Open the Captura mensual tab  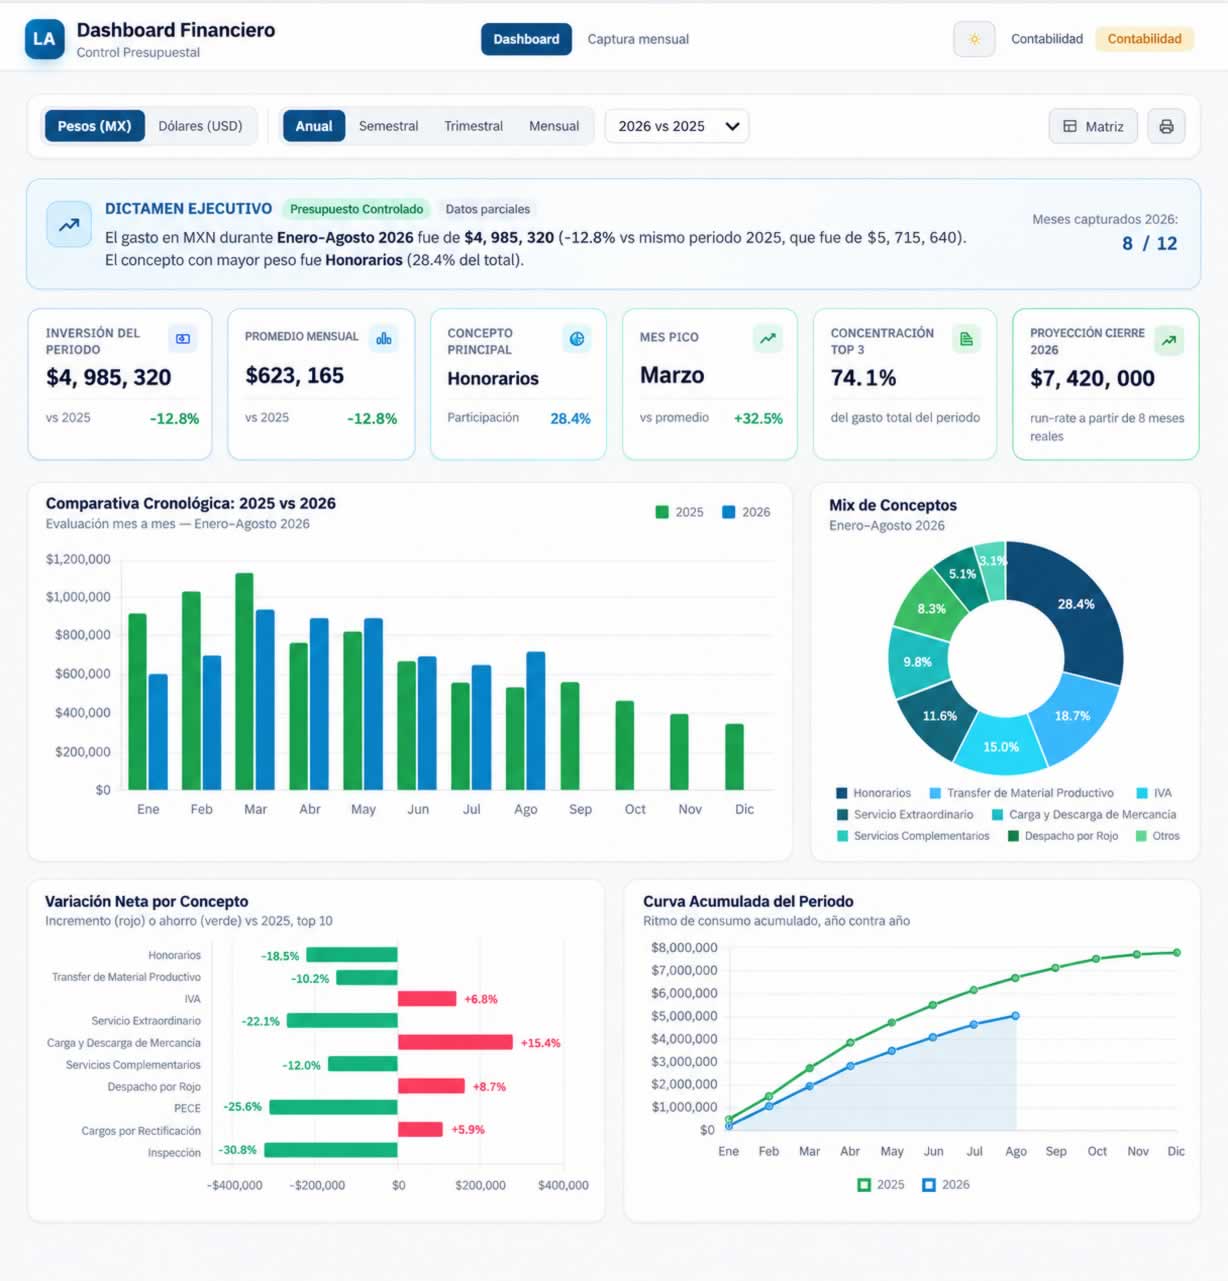(638, 39)
